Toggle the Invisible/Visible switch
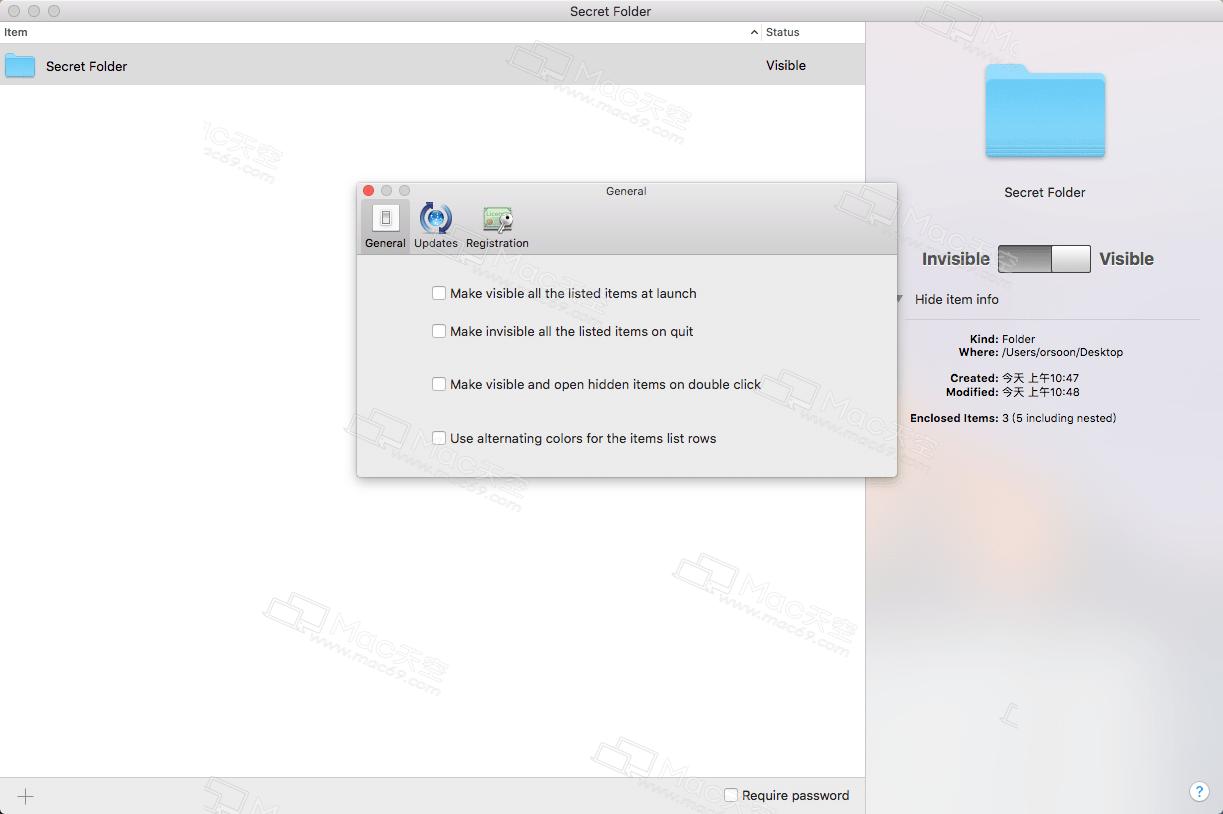The image size is (1223, 814). point(1044,259)
